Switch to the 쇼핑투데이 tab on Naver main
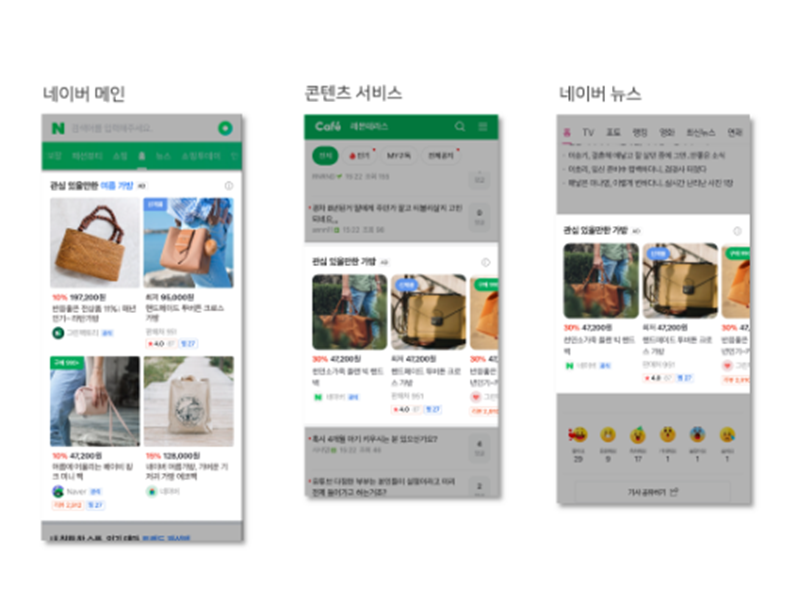Viewport: 803px width, 614px height. [201, 156]
